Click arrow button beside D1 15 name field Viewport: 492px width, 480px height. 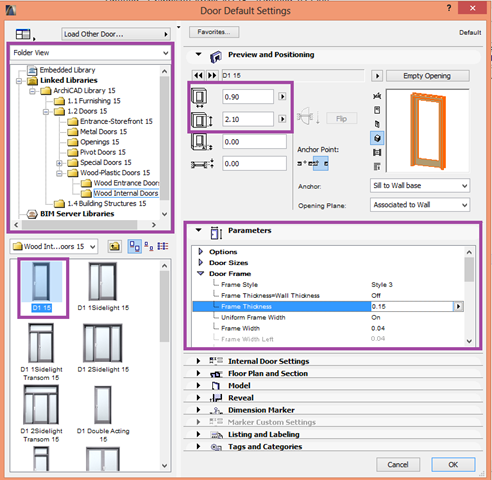click(x=377, y=76)
